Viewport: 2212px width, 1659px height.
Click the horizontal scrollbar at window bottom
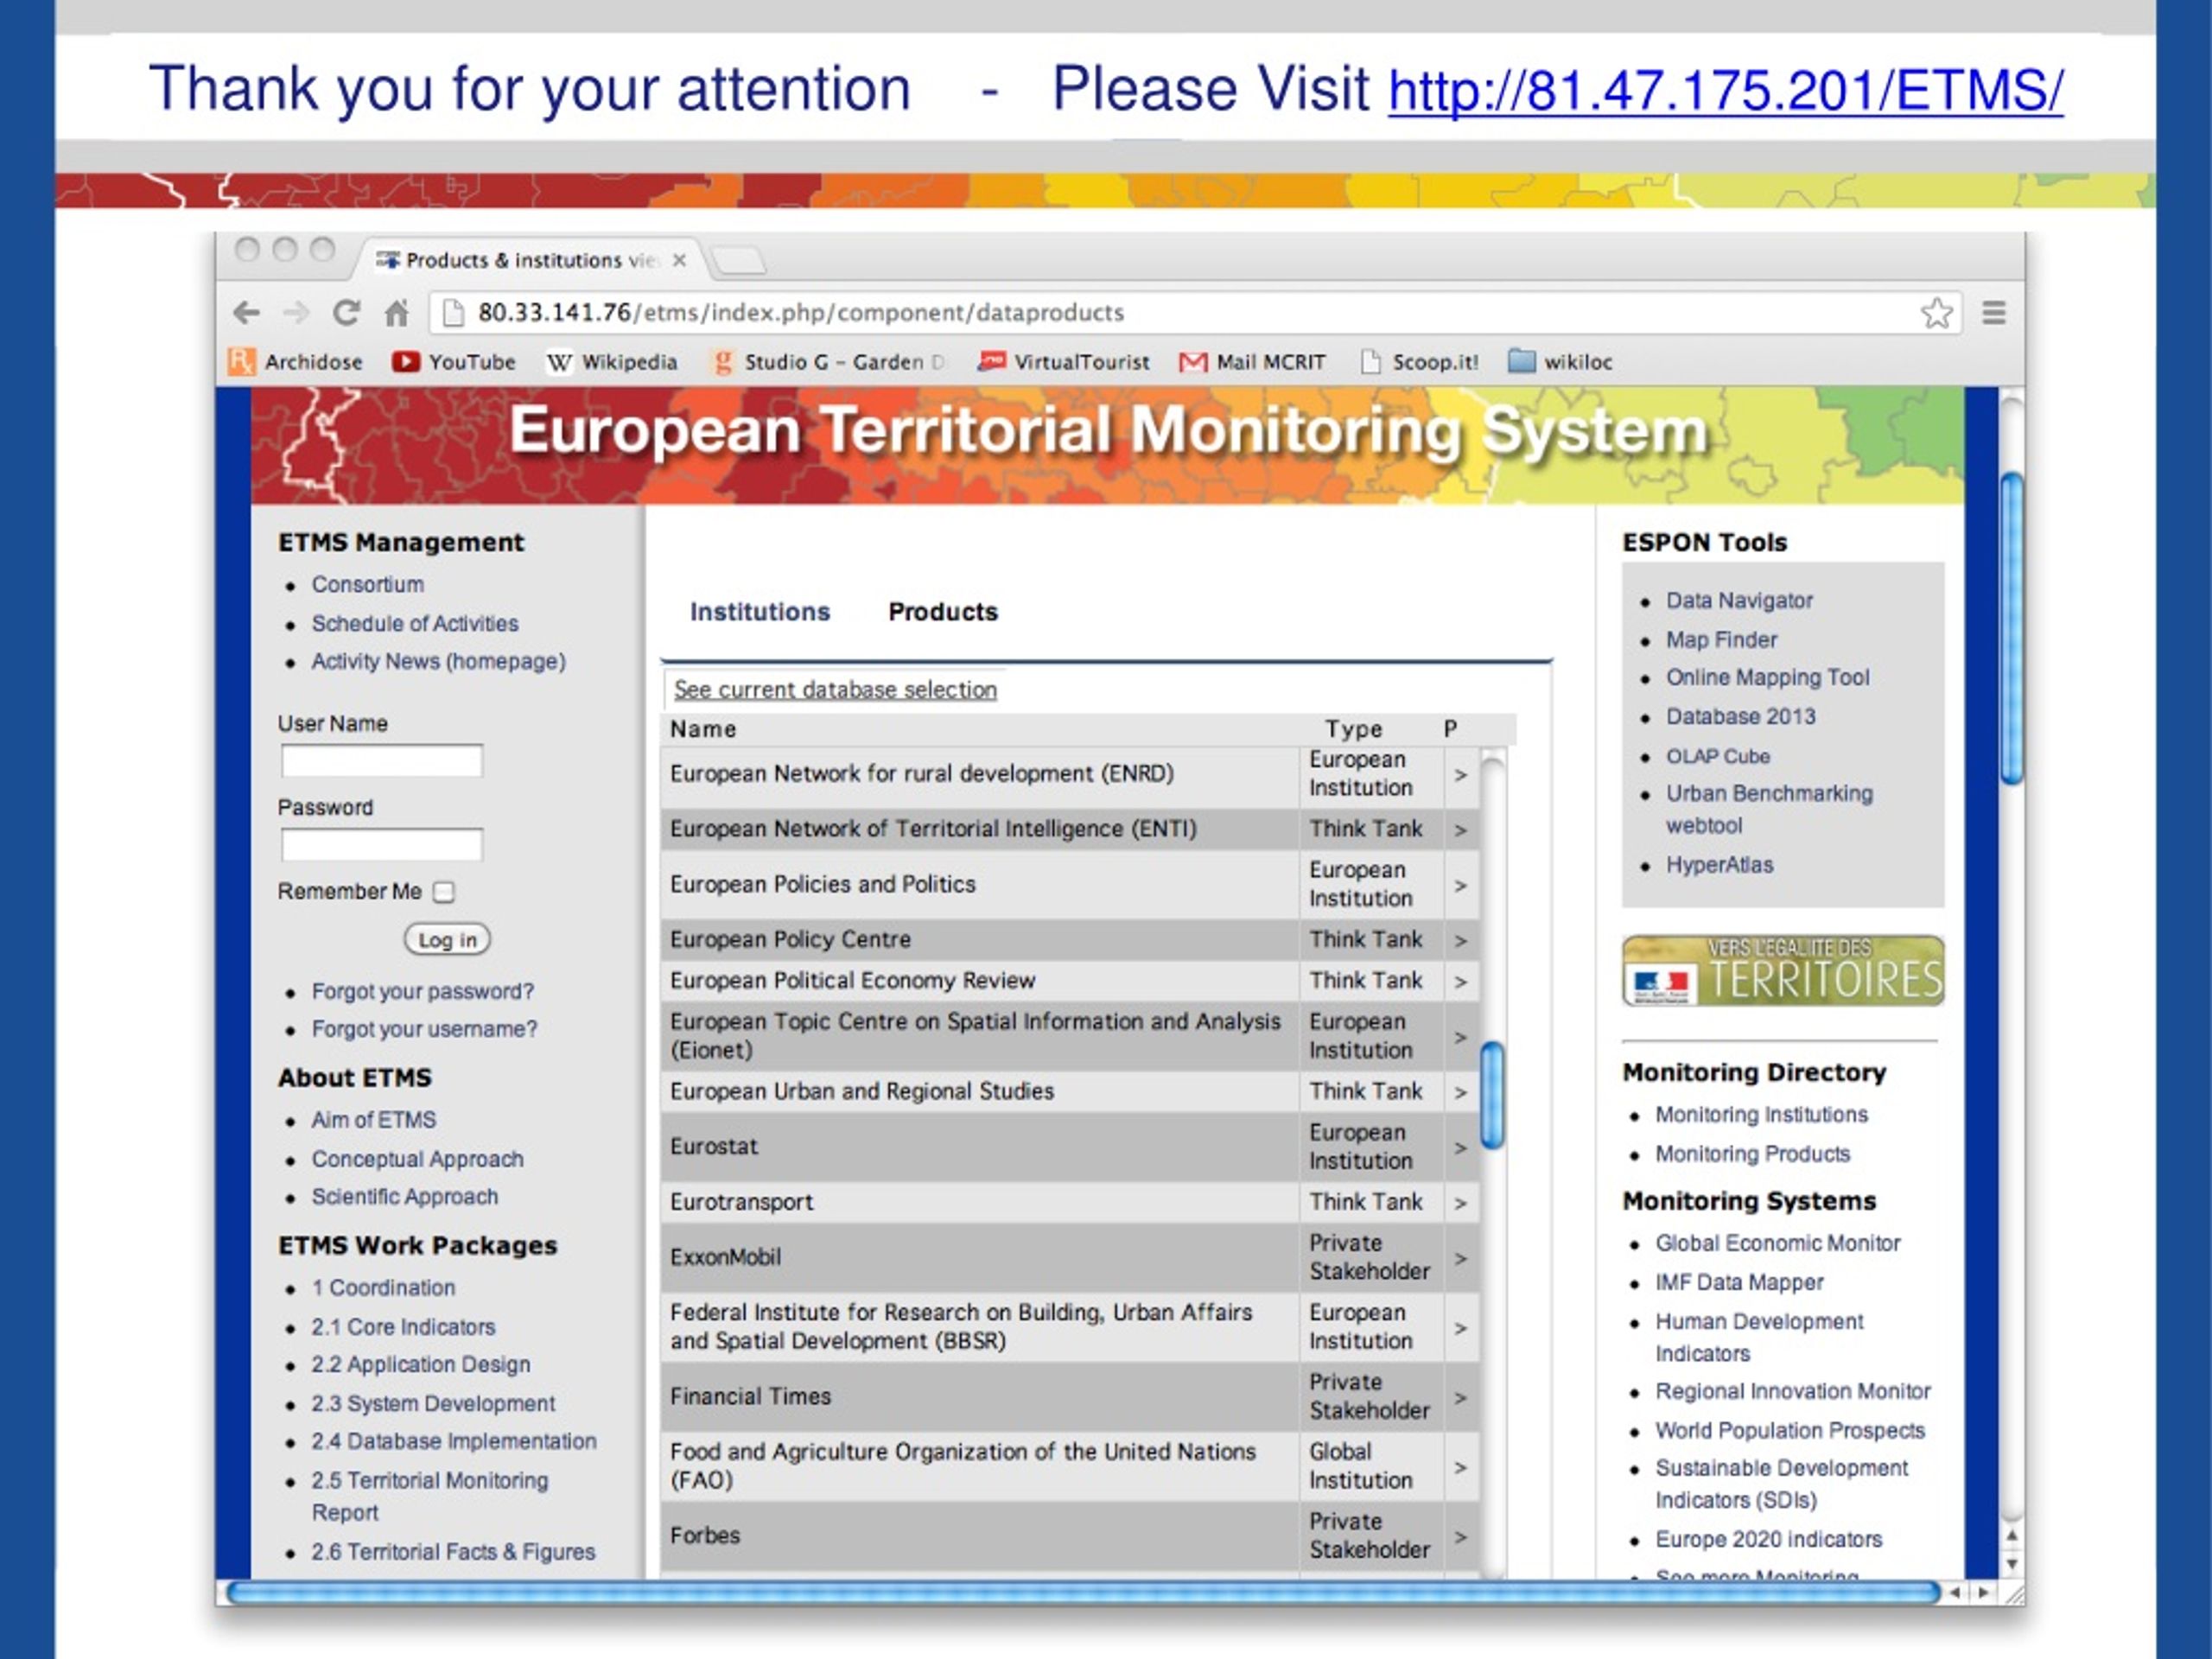pyautogui.click(x=1083, y=1592)
